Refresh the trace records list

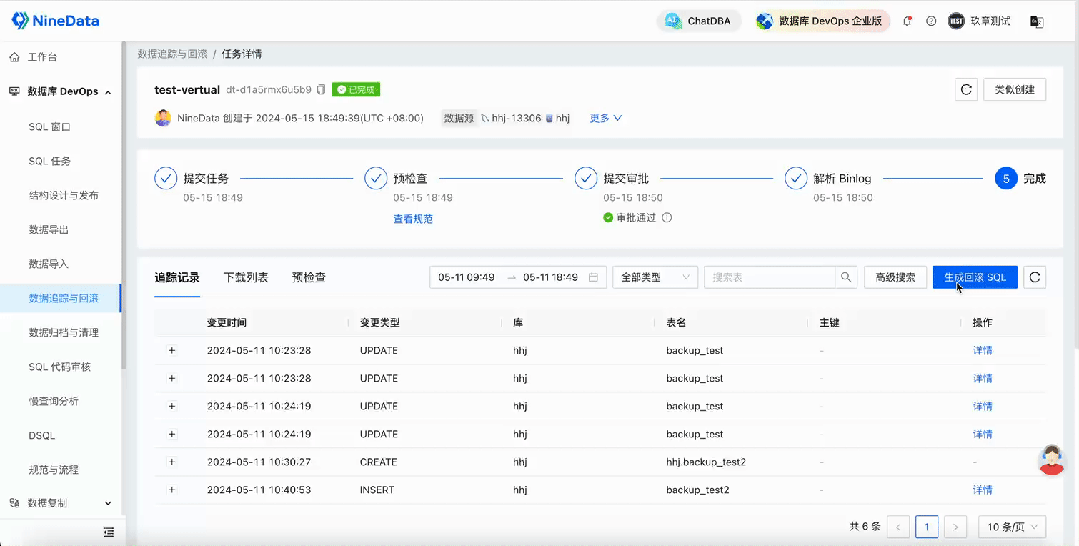(x=1034, y=277)
